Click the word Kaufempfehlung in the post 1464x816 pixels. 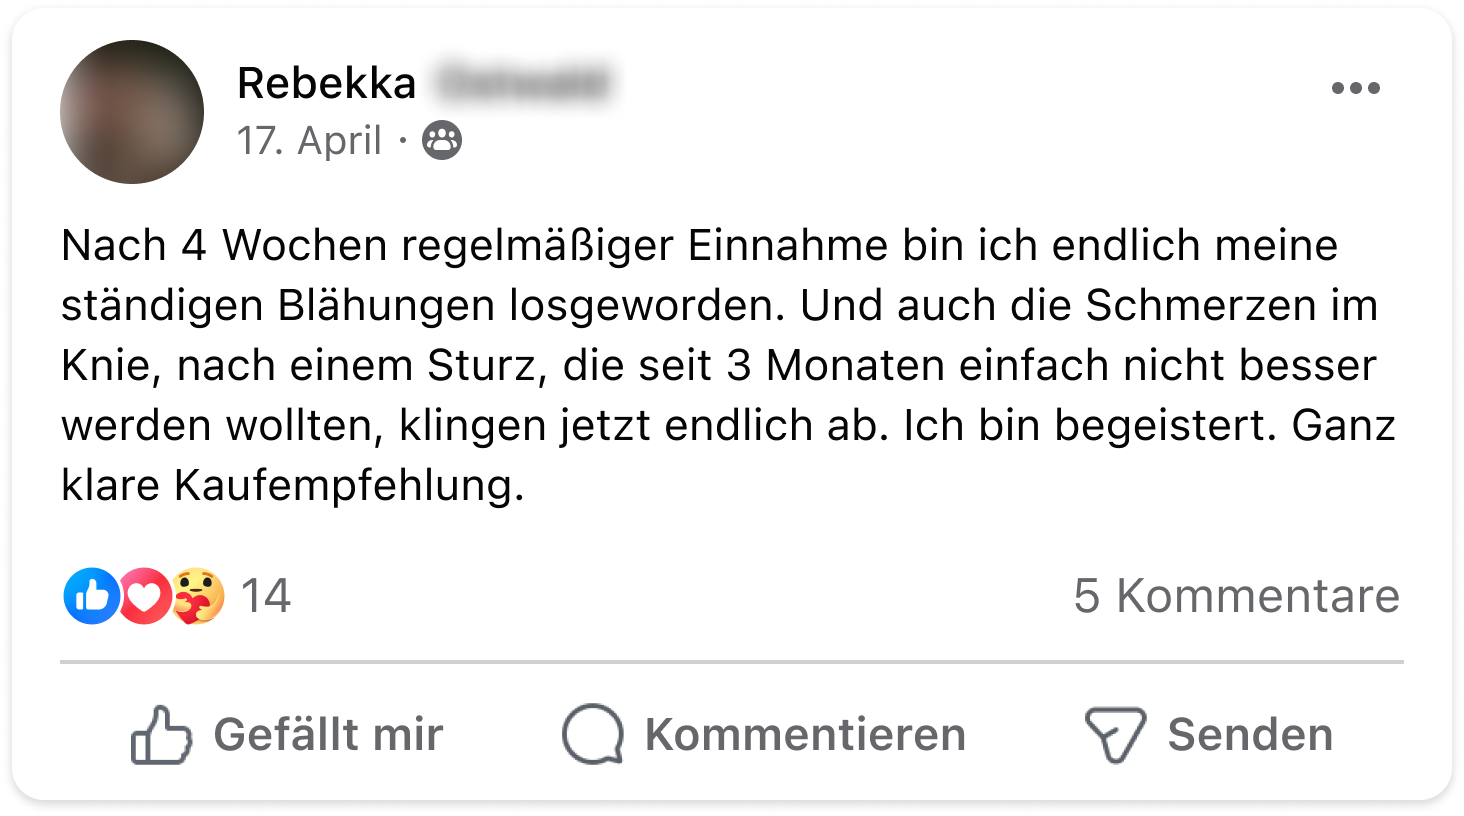(348, 485)
